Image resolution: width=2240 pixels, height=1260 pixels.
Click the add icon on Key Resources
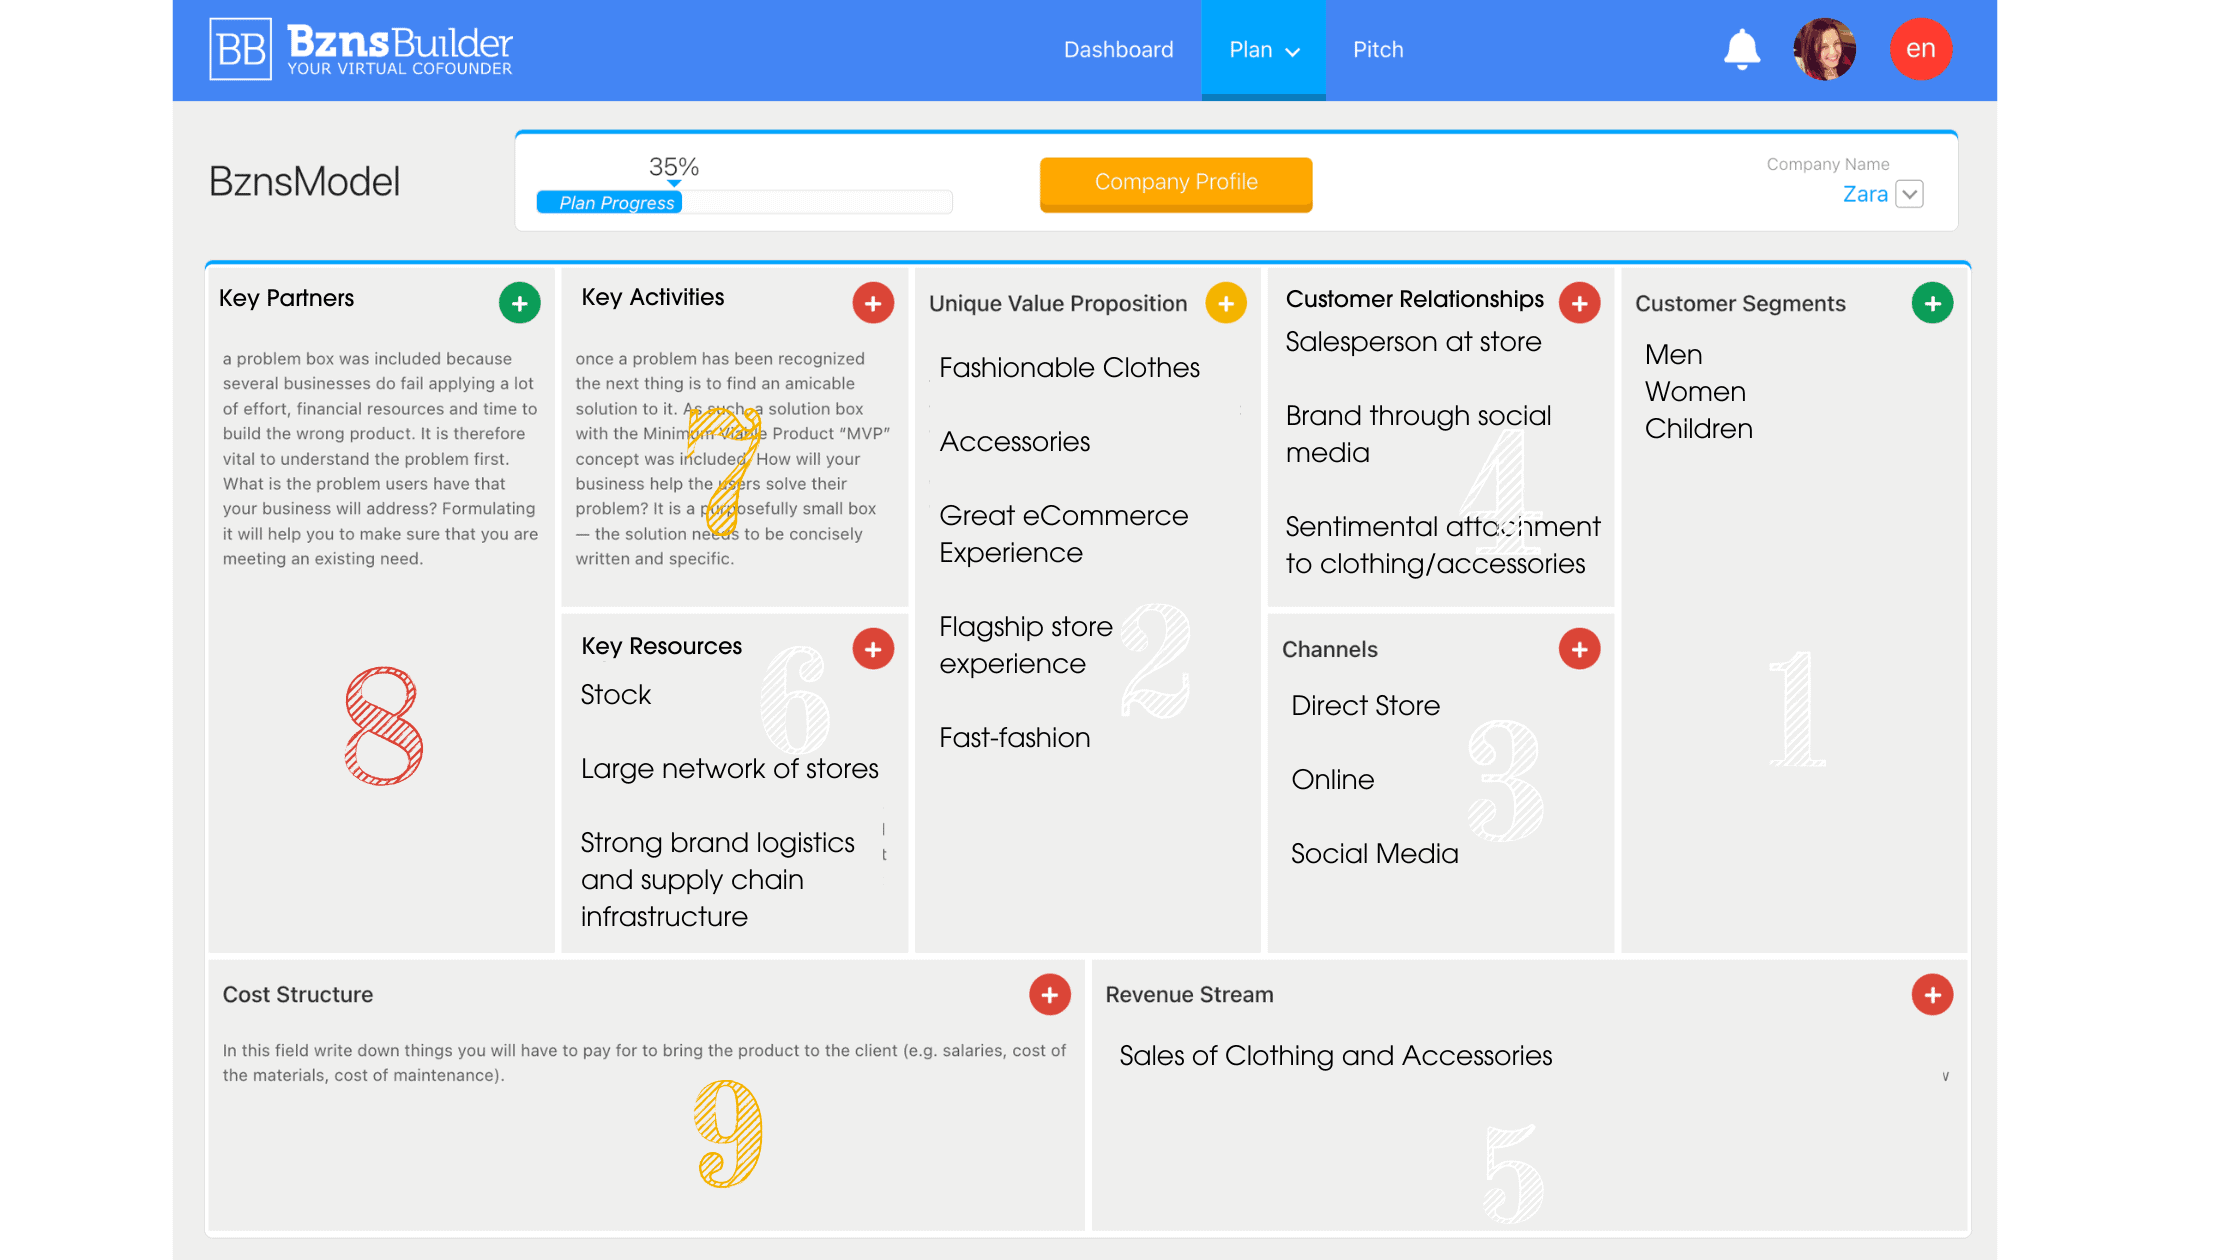tap(874, 648)
